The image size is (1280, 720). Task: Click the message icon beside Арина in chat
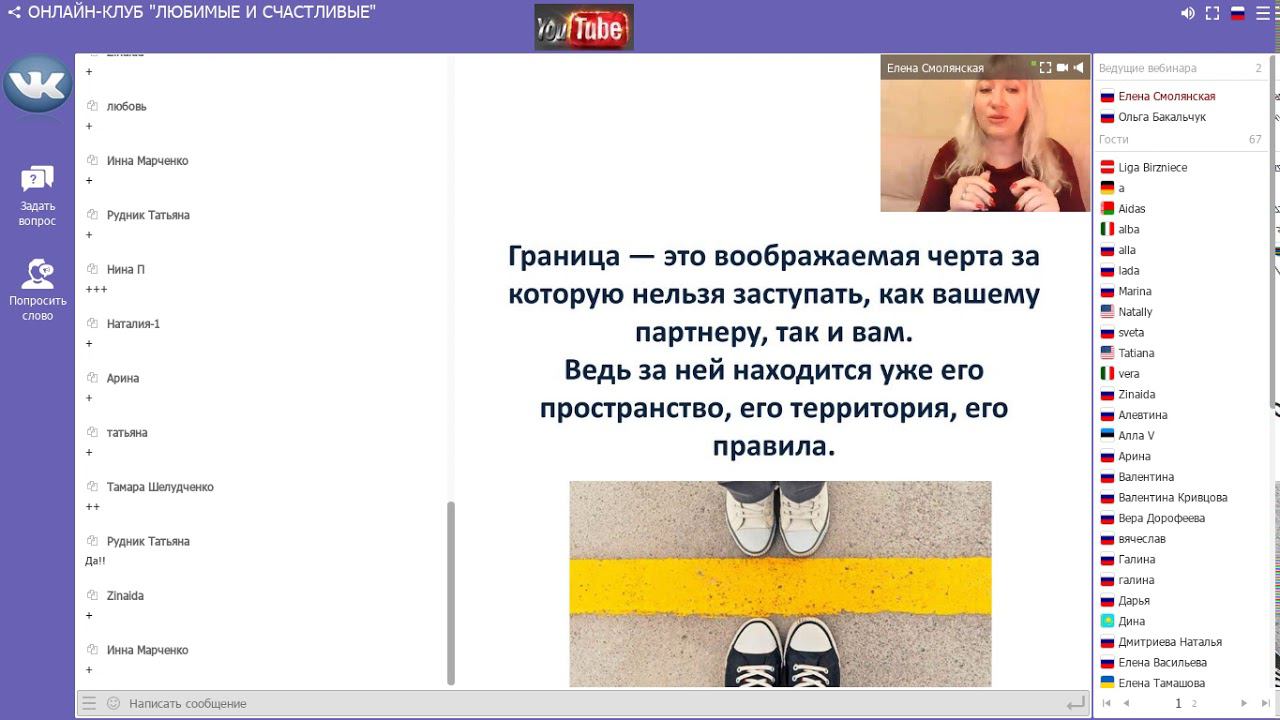point(92,378)
